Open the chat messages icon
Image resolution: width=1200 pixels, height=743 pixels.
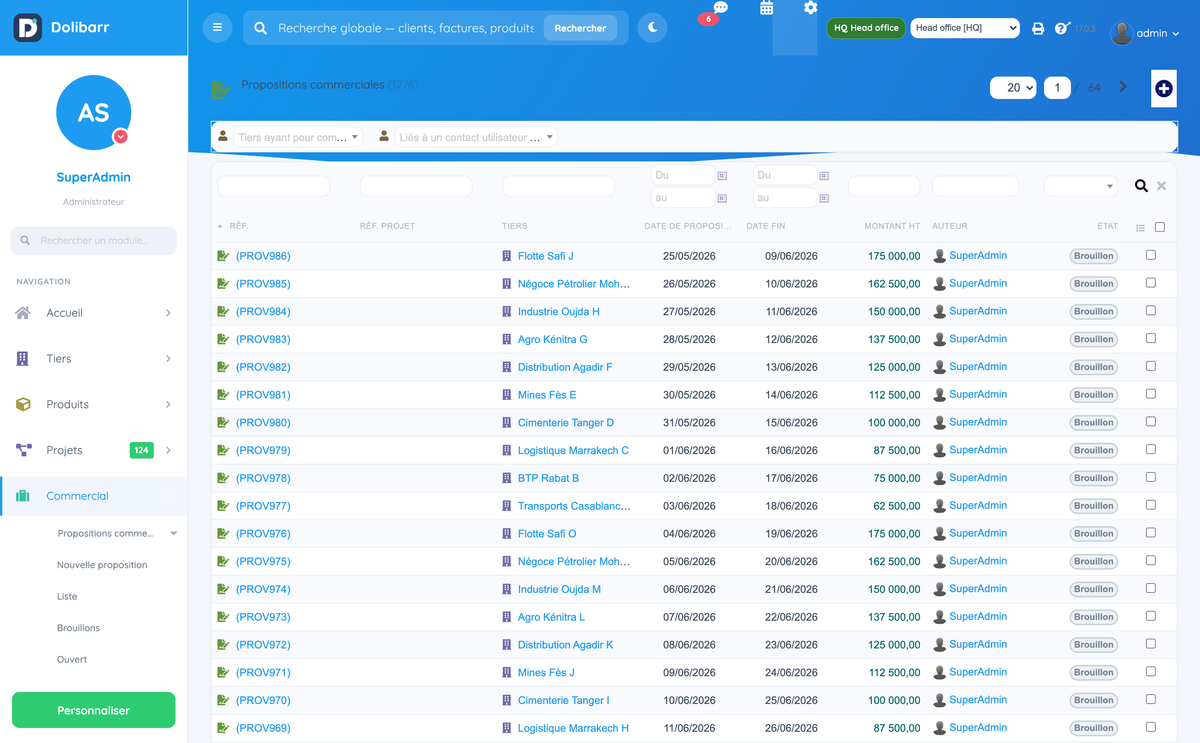(x=721, y=7)
